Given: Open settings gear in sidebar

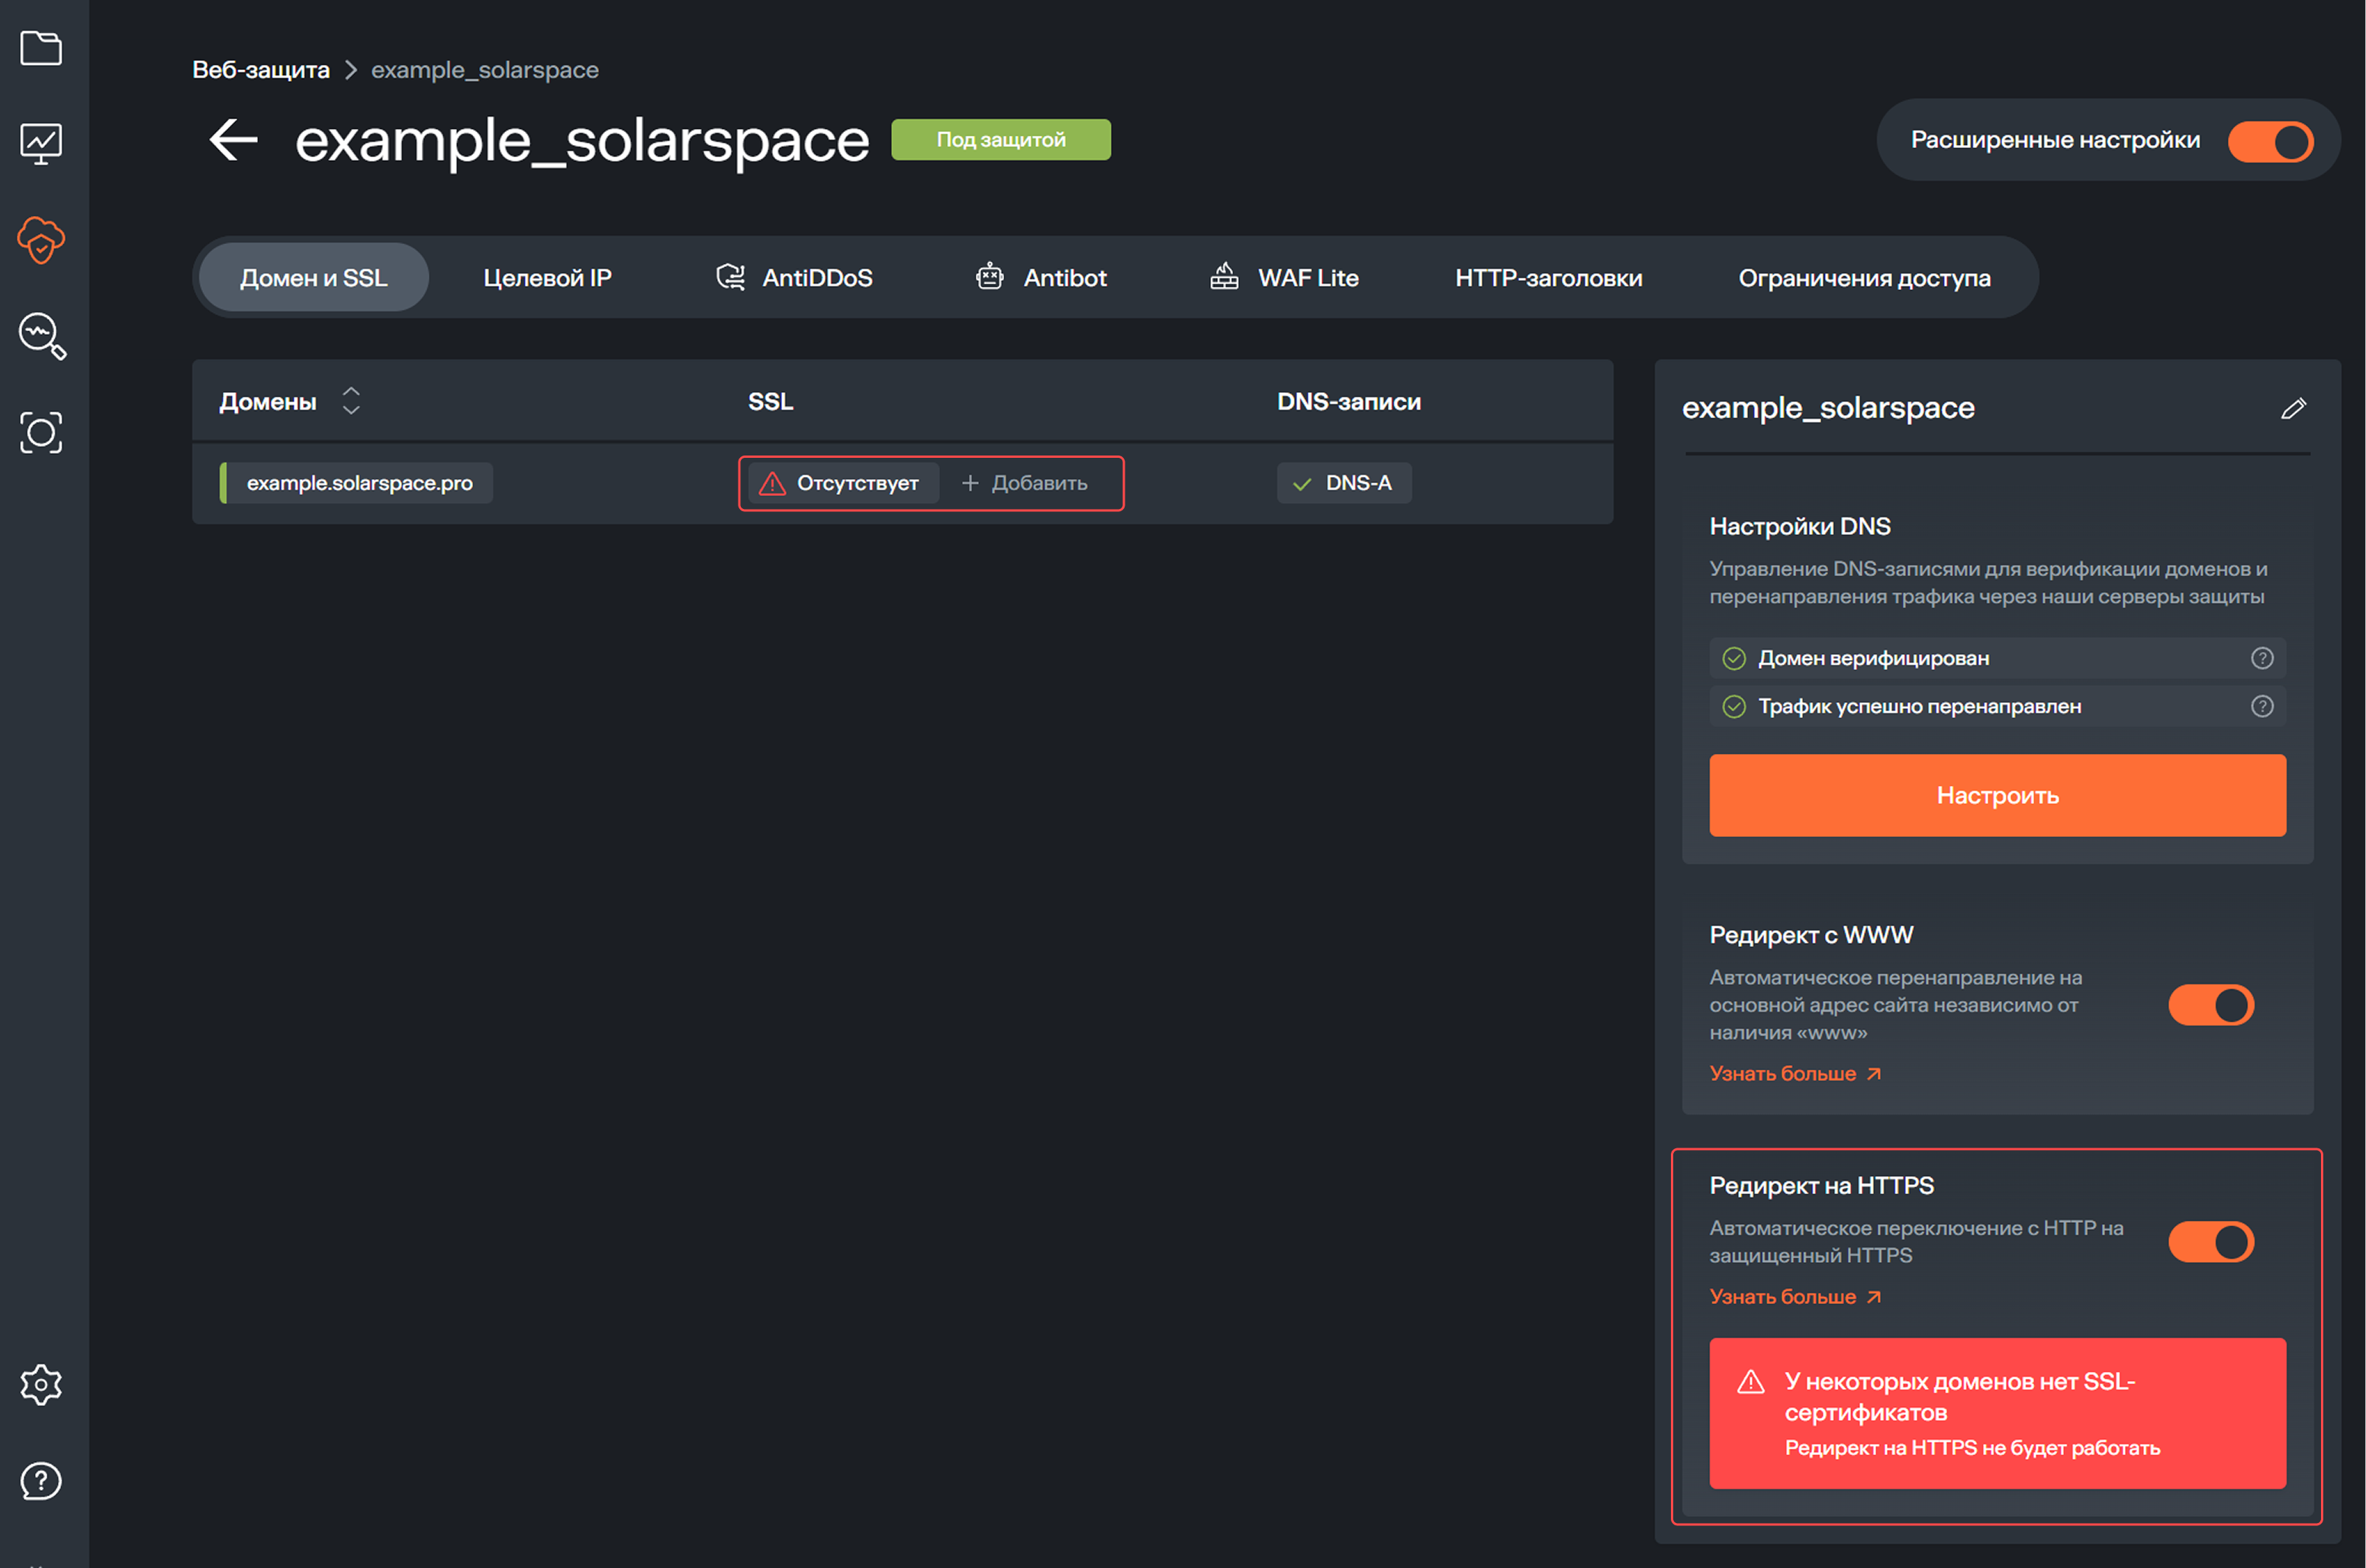Looking at the screenshot, I should click(41, 1384).
